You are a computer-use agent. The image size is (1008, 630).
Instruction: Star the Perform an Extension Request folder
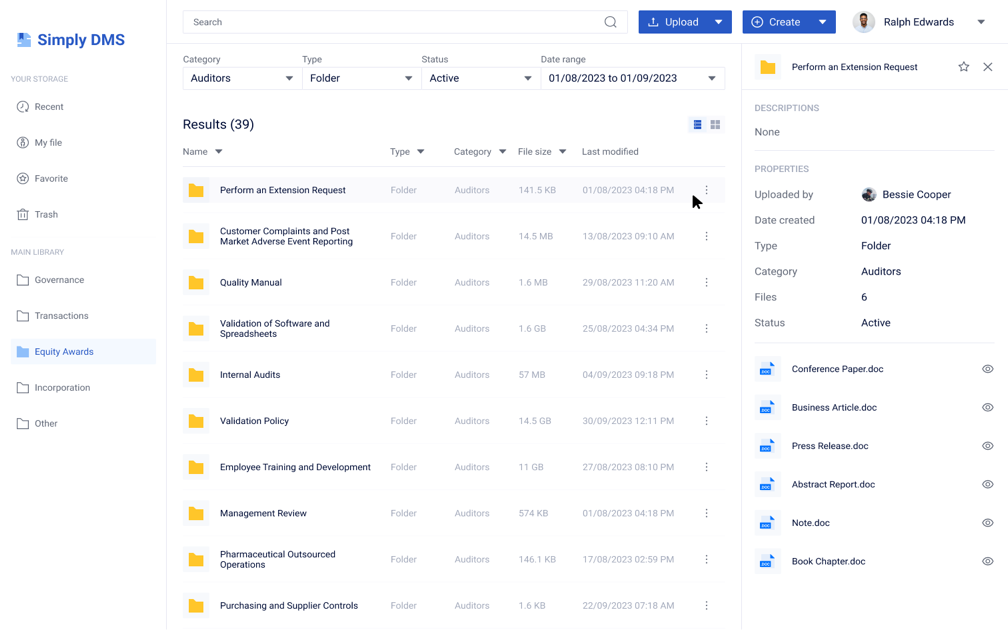point(963,67)
